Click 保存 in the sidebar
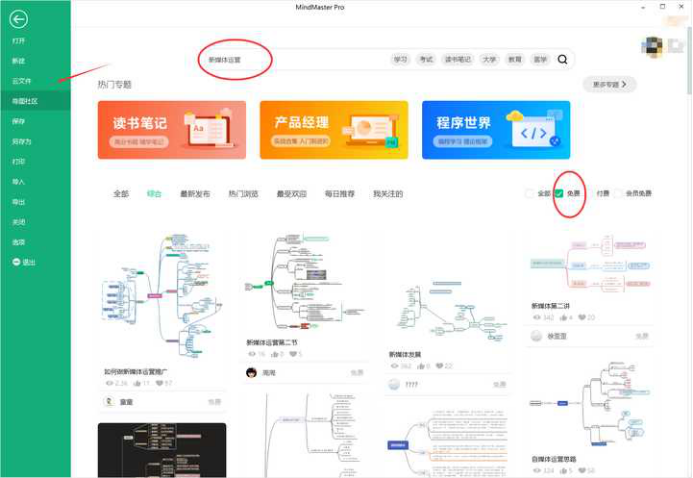693x478 pixels. click(x=19, y=121)
